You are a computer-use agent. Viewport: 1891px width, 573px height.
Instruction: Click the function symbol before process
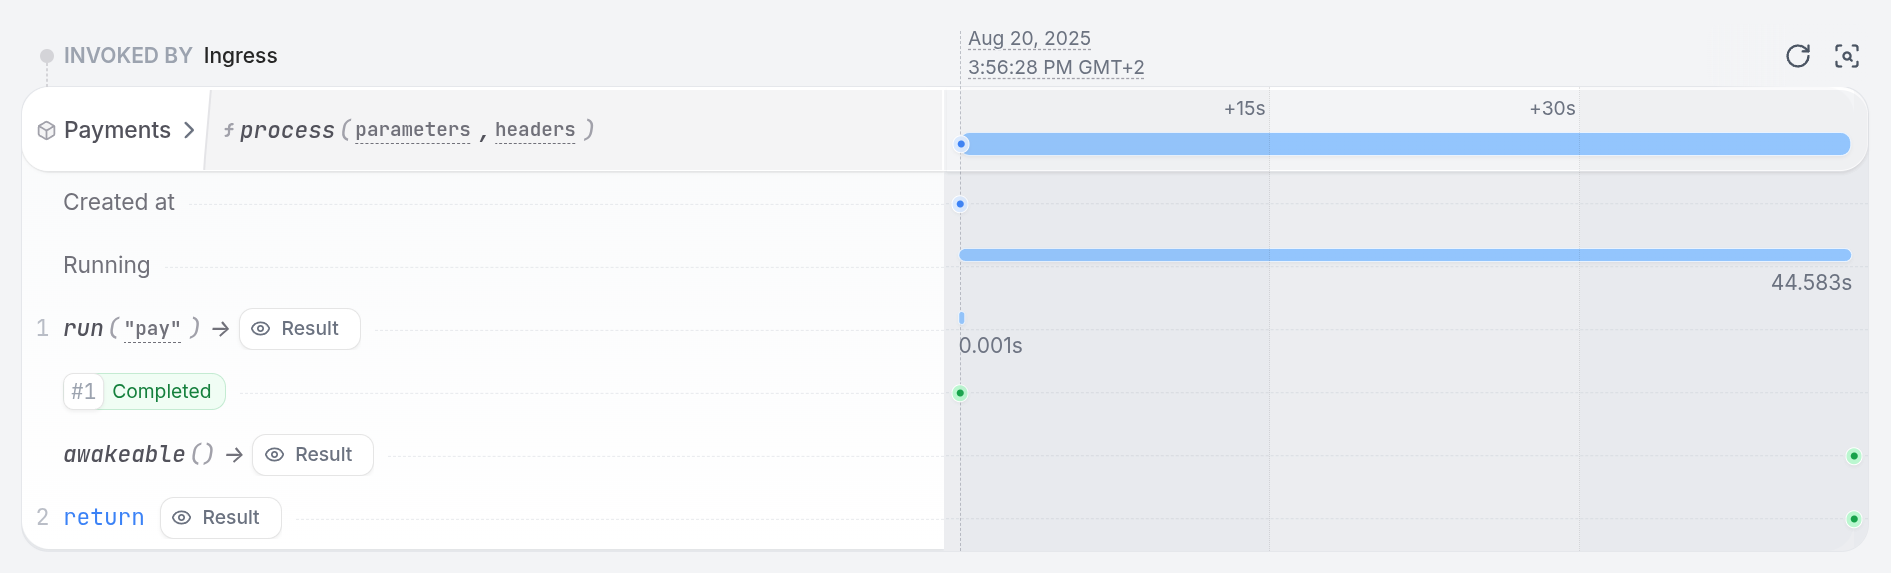coord(229,131)
